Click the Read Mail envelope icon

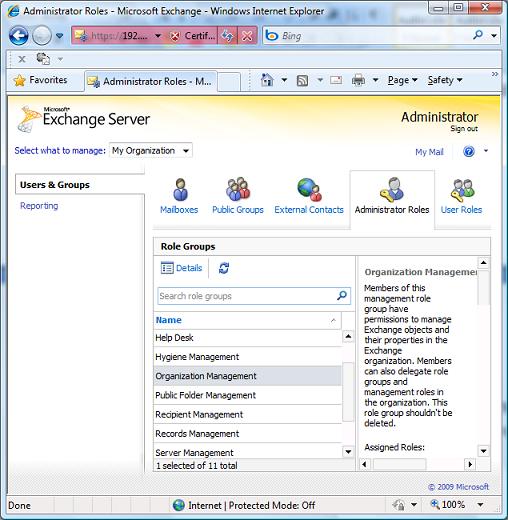click(x=336, y=80)
